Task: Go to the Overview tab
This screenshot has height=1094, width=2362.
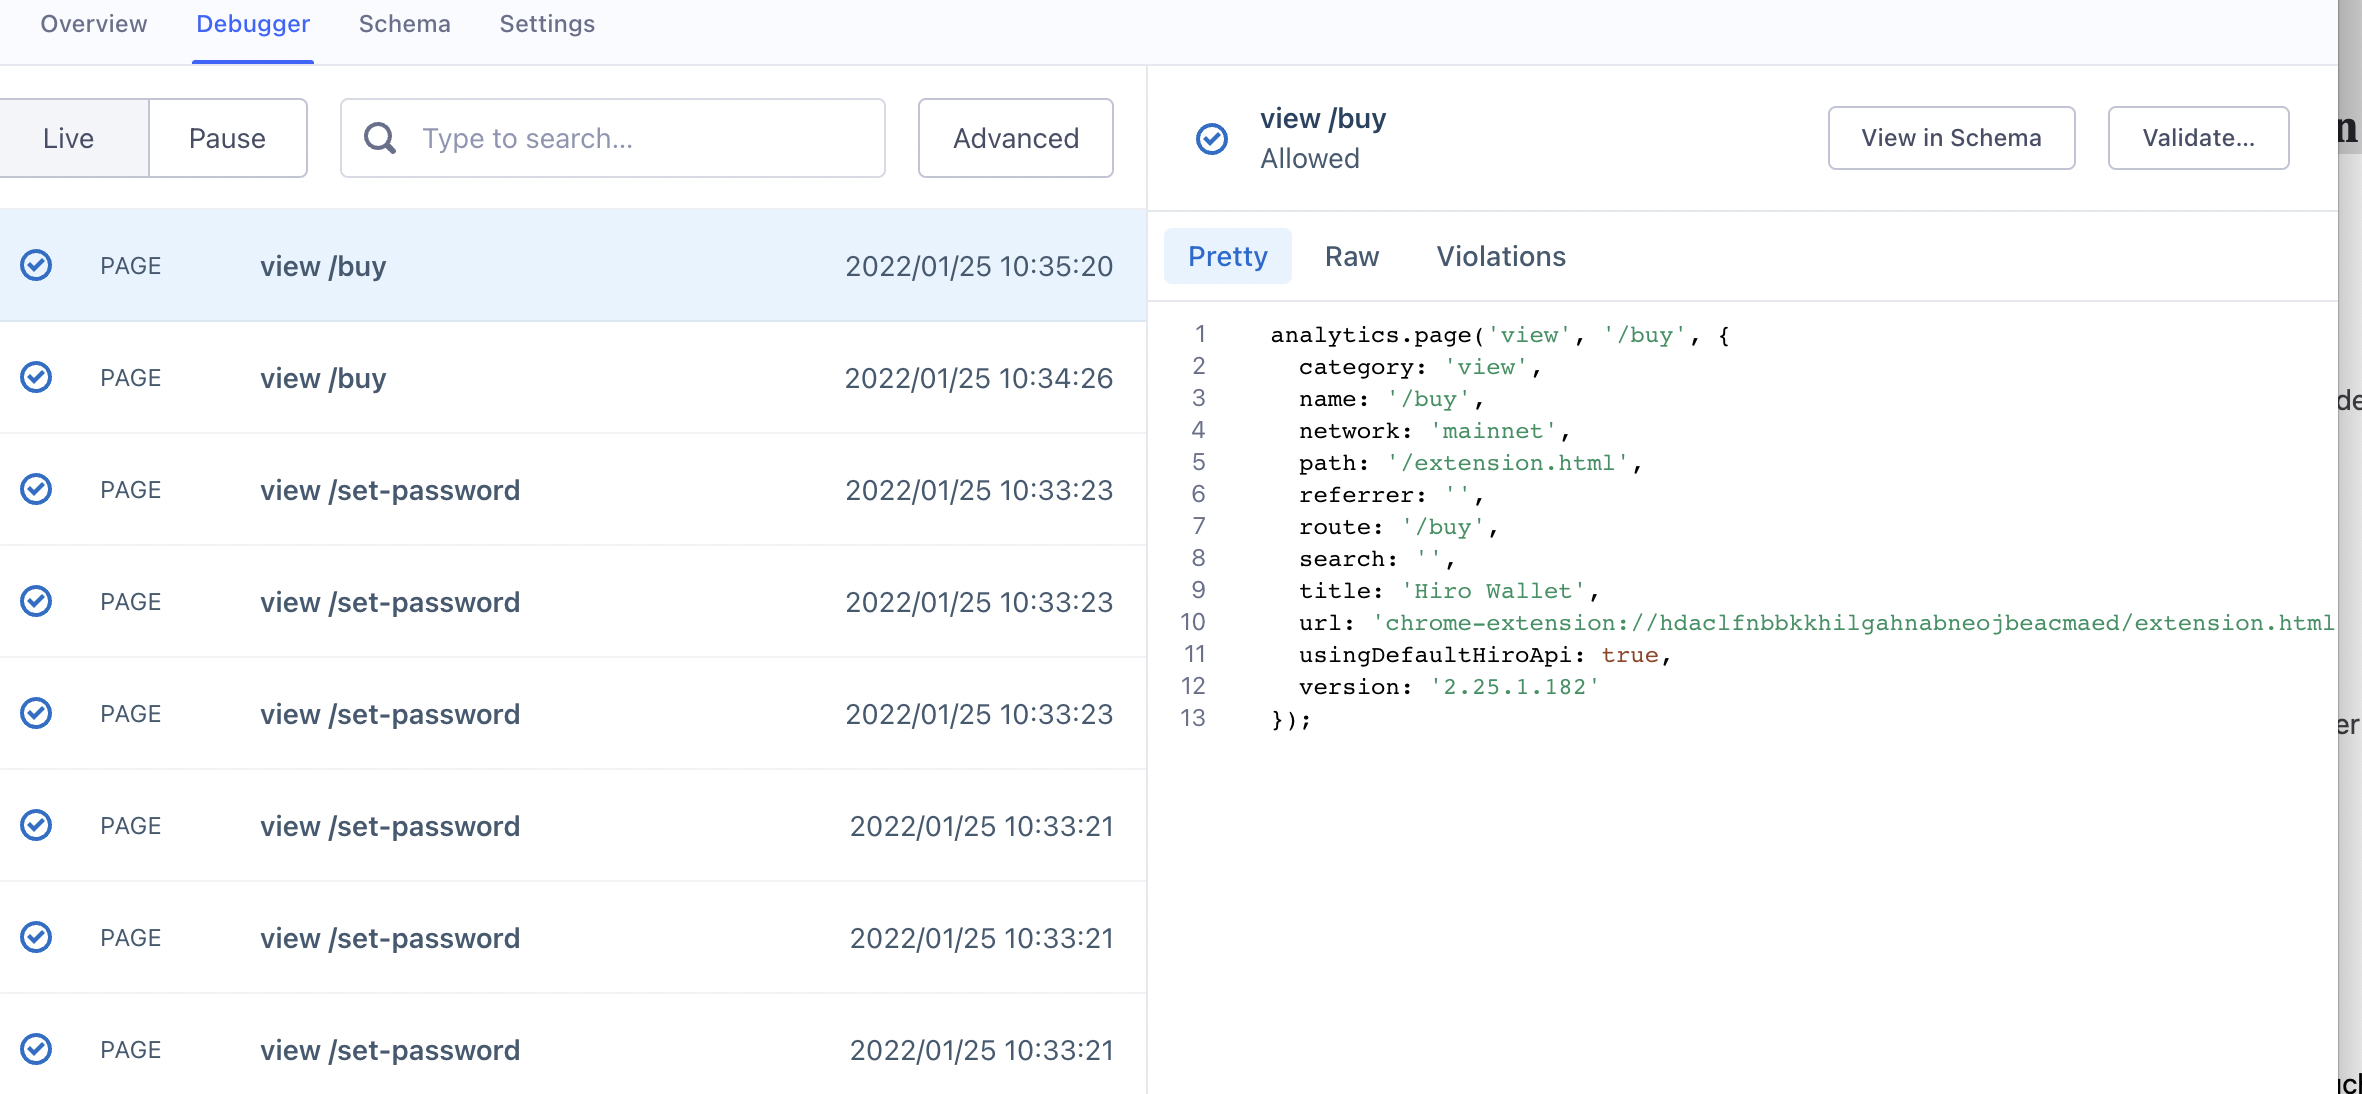Action: click(x=92, y=24)
